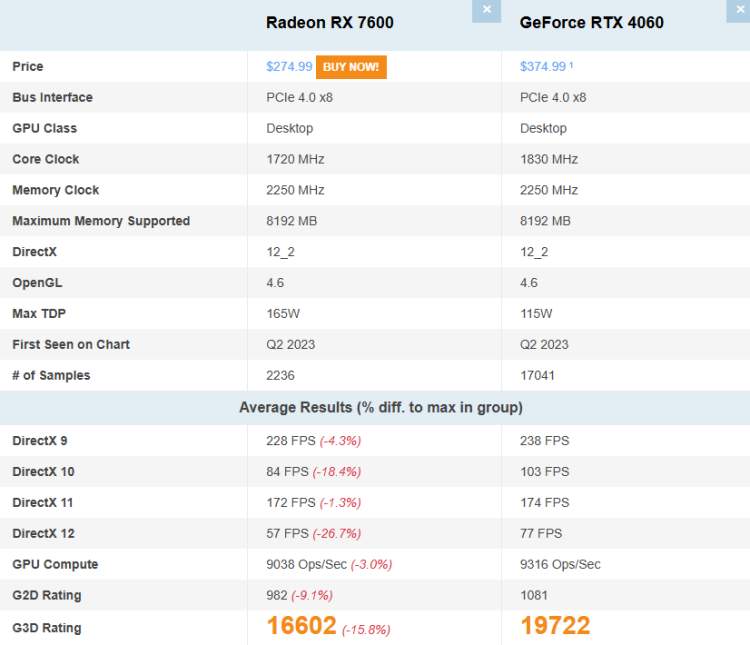Click the 982 G2D Rating value

pyautogui.click(x=276, y=595)
